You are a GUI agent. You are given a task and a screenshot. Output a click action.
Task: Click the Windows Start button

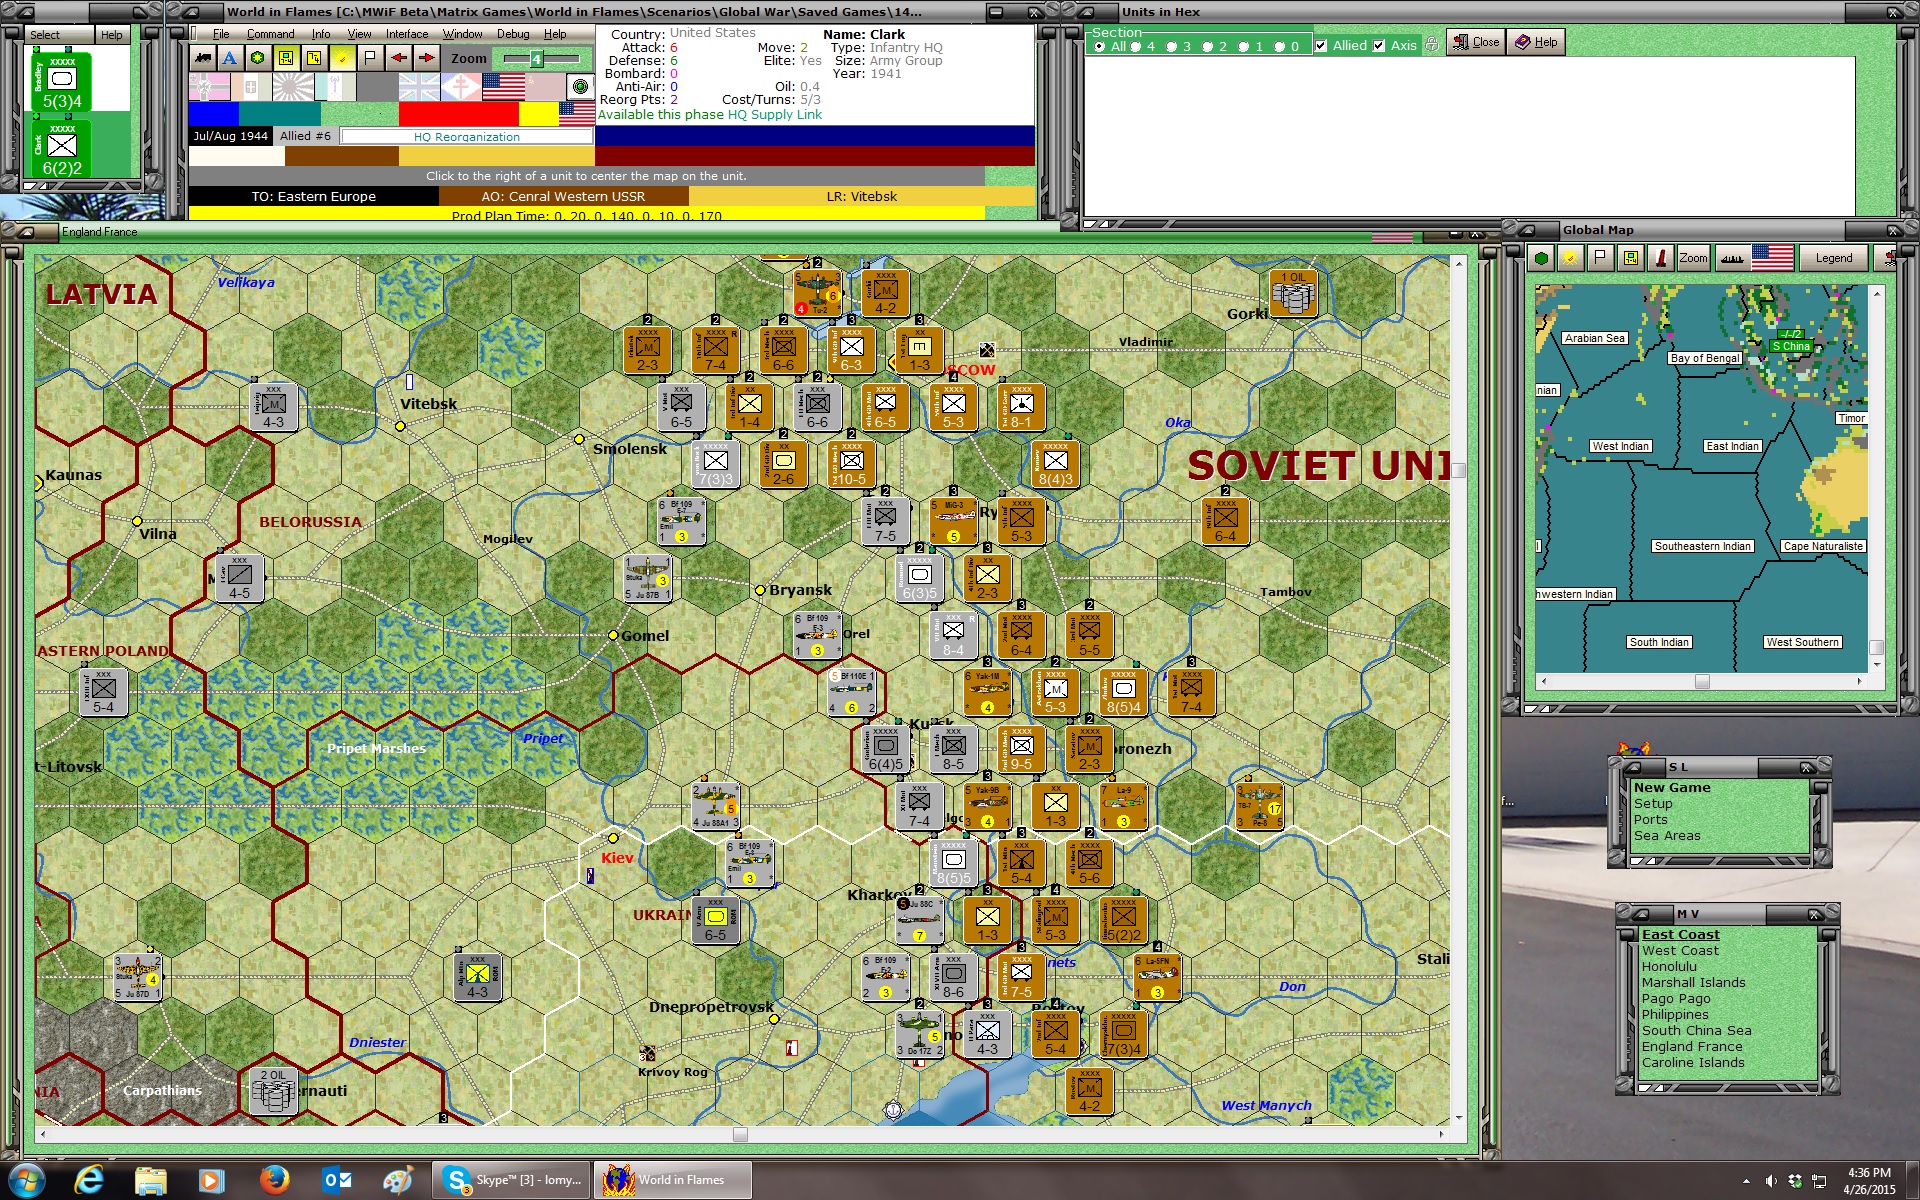(27, 1180)
